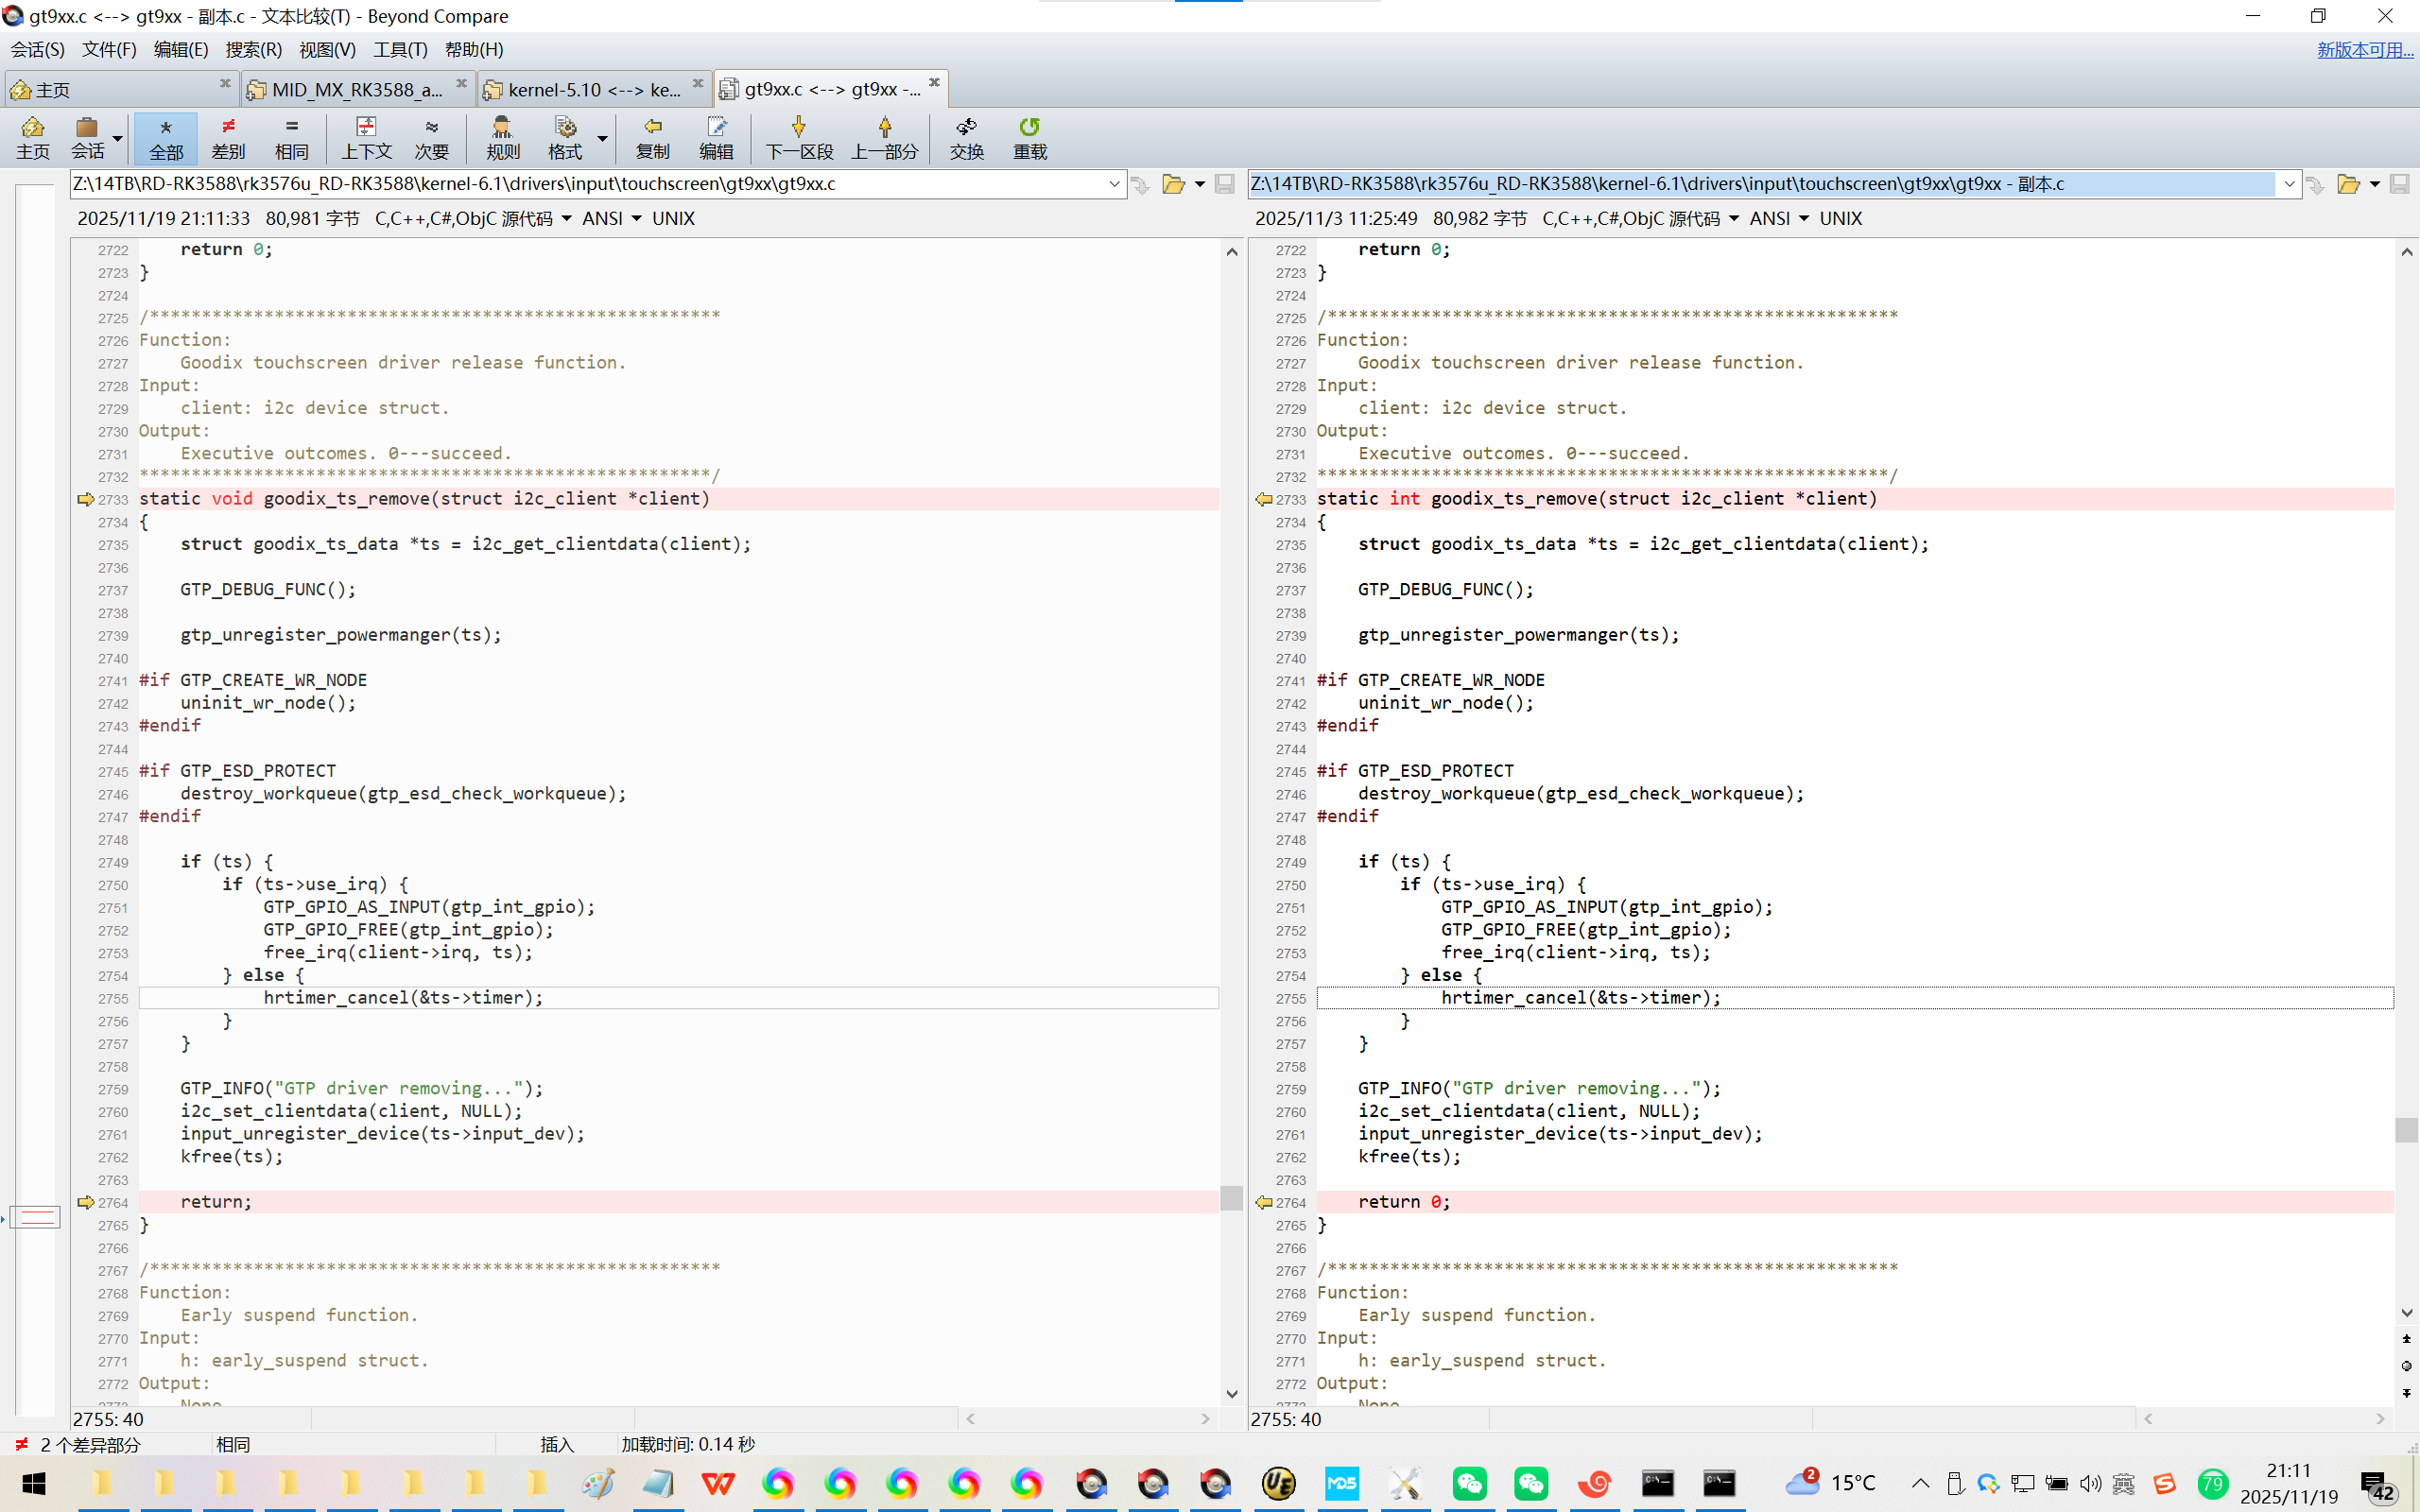Click the Swap sides (交换) icon
Screen dimensions: 2420x1512
pos(966,137)
